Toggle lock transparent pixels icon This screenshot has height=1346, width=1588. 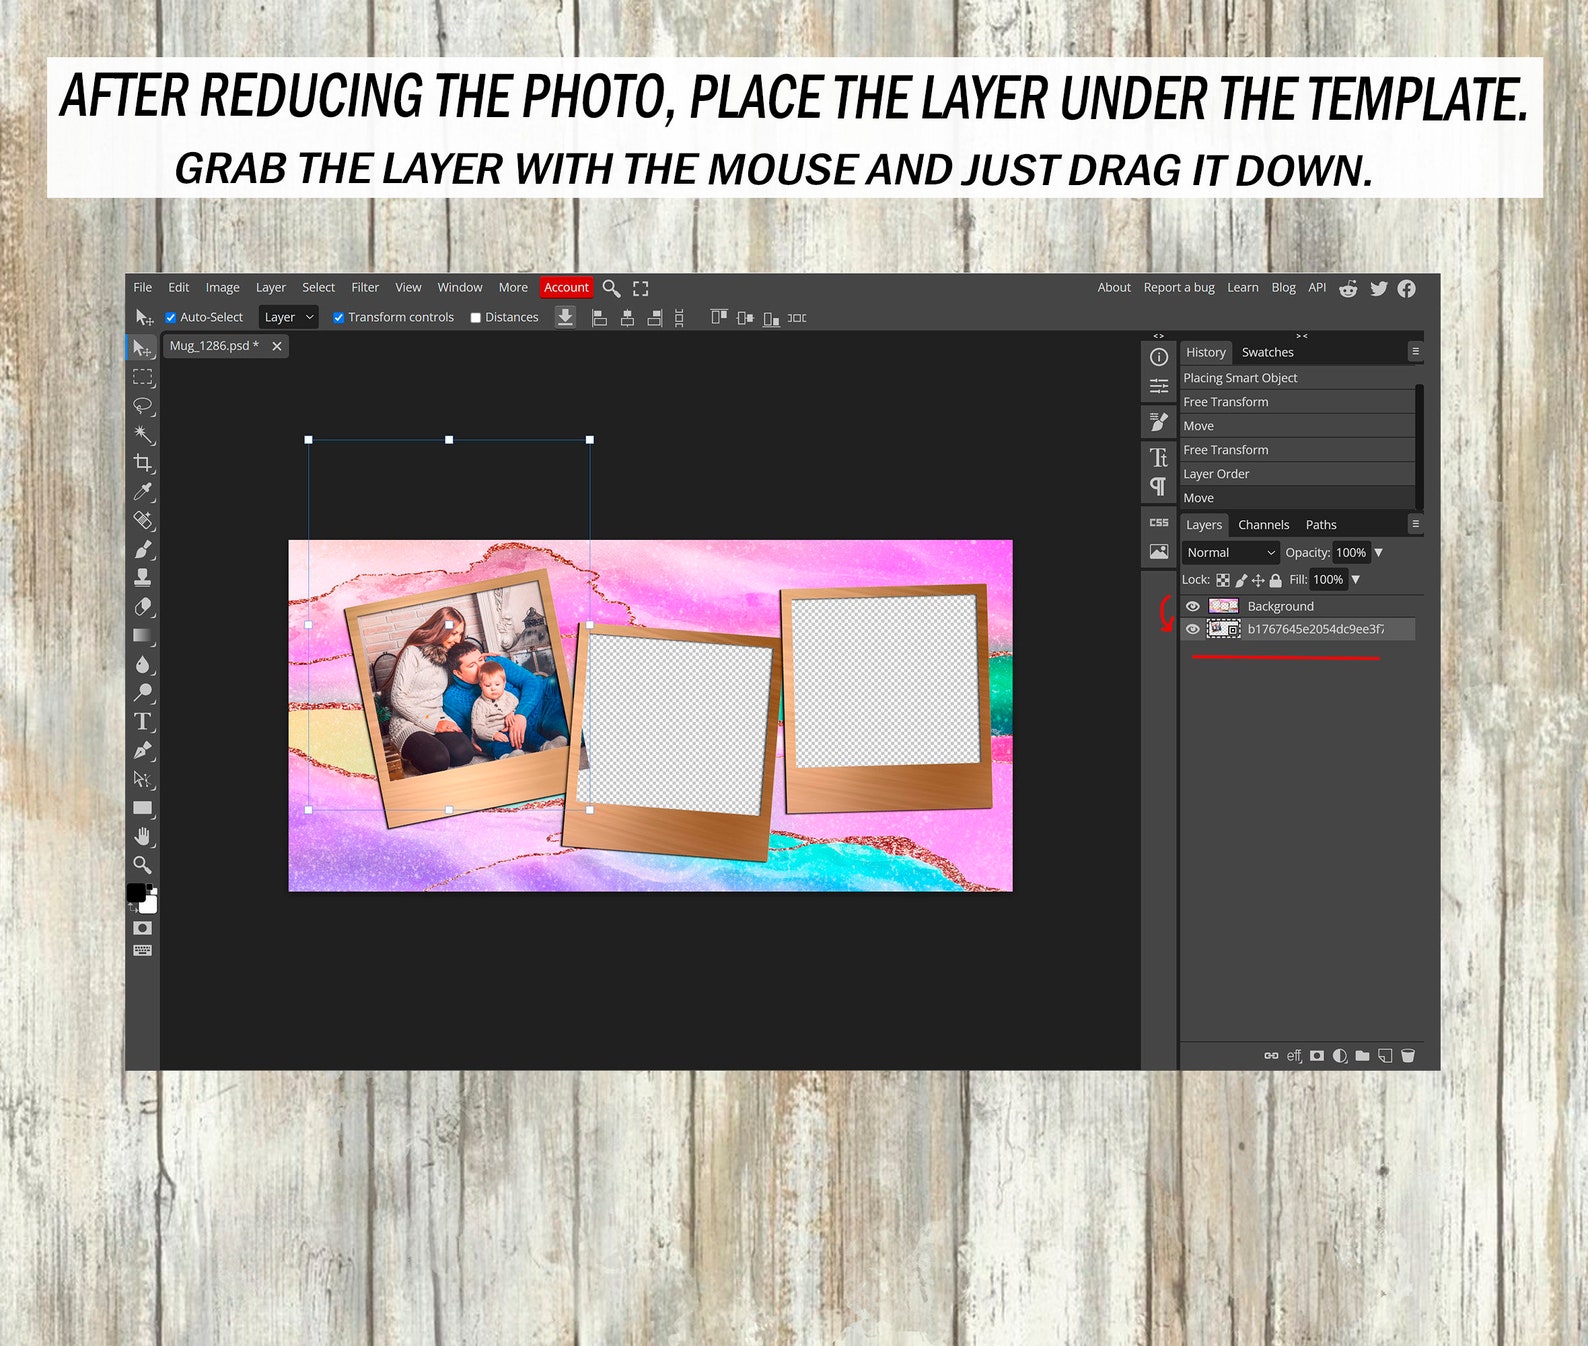click(x=1223, y=580)
